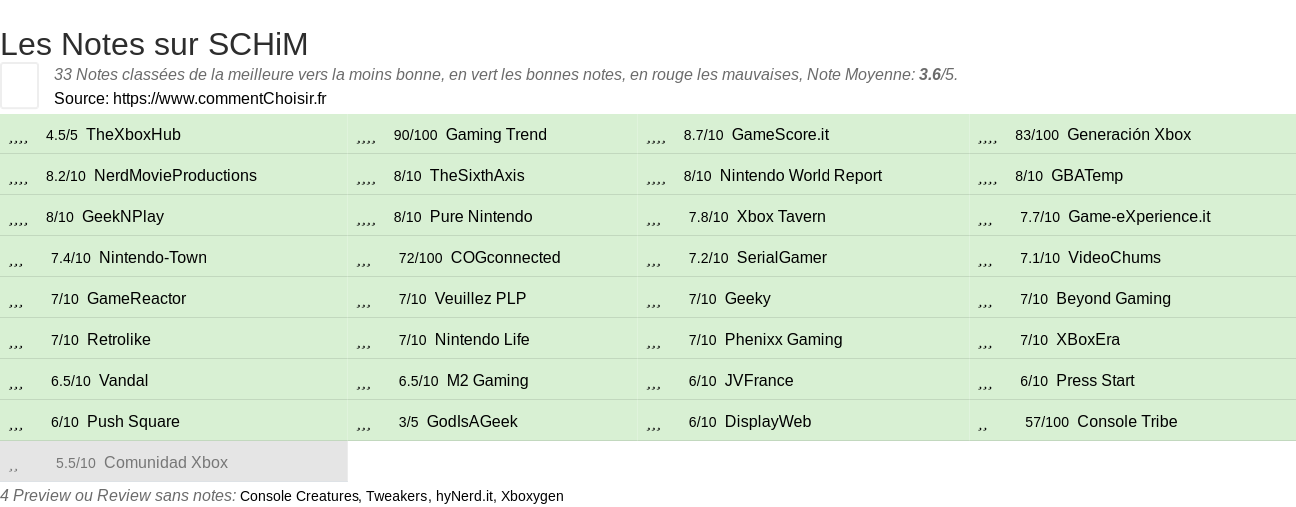Open the NerdMovieProductions review
Viewport: 1296px width, 507px height.
tap(175, 176)
